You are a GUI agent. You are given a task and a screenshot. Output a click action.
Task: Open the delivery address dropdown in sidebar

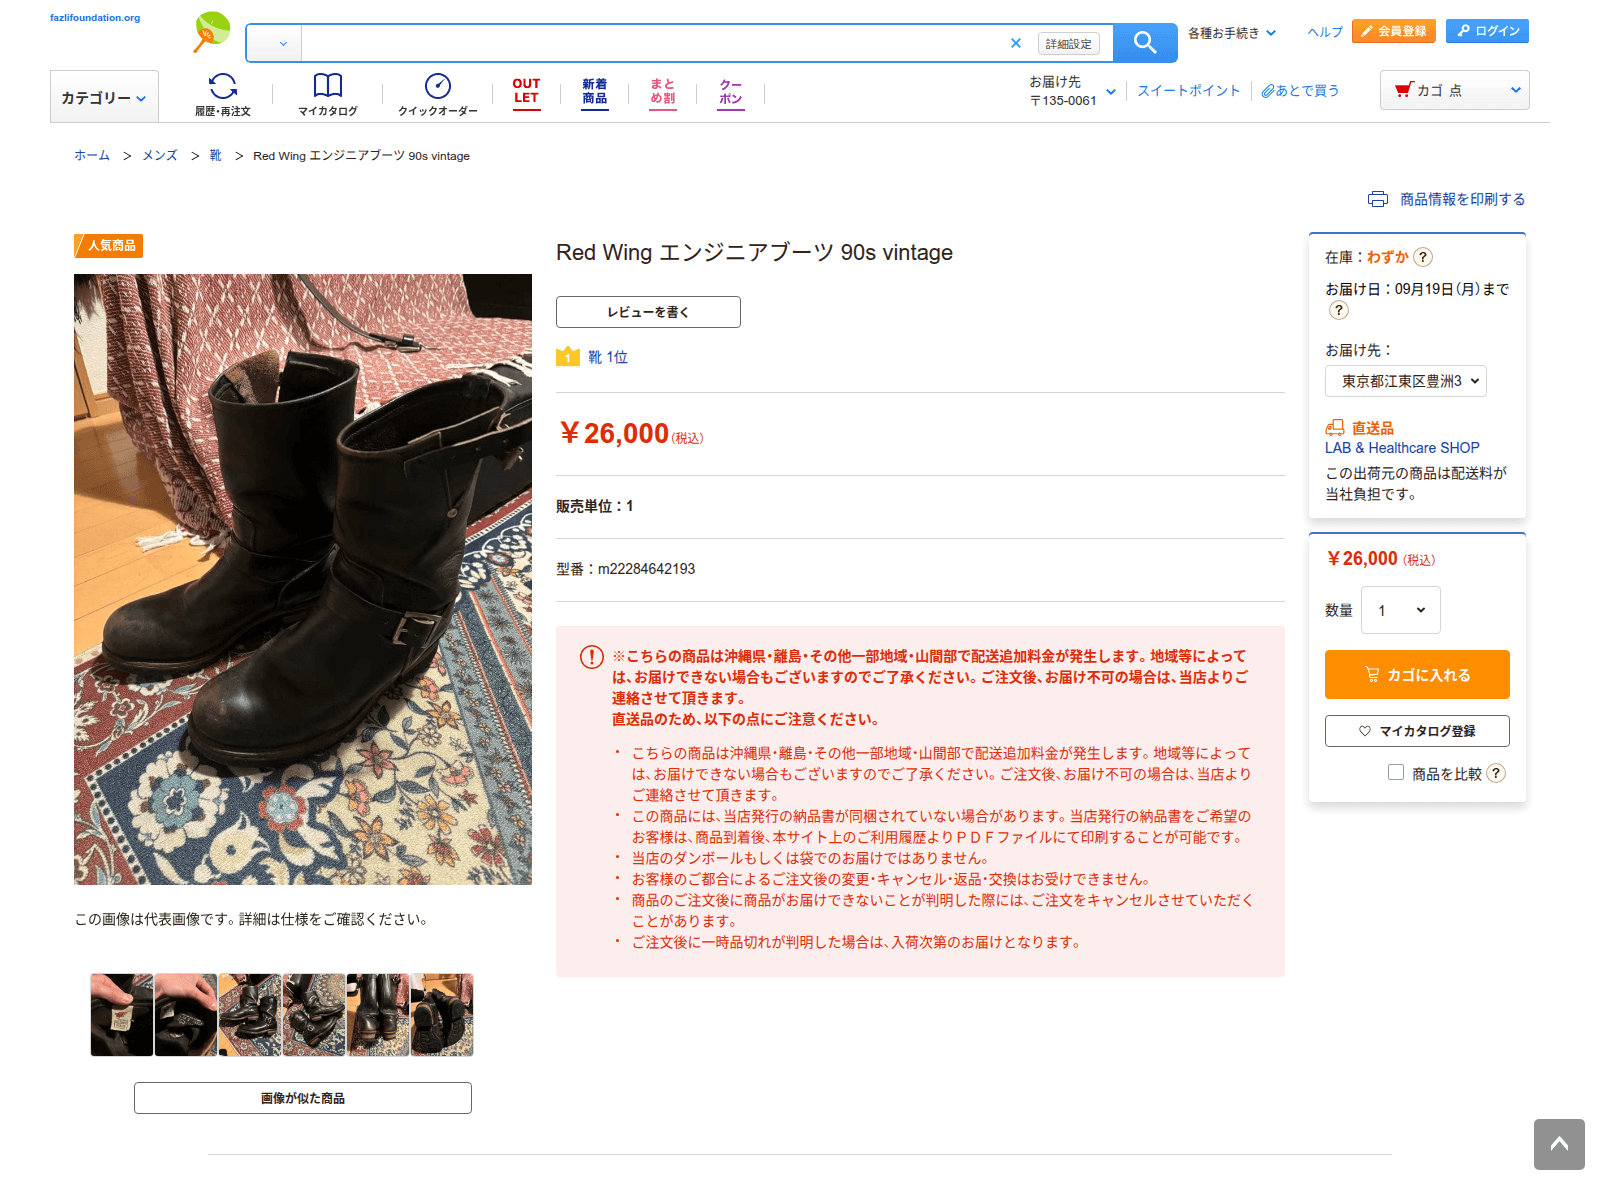pos(1405,381)
